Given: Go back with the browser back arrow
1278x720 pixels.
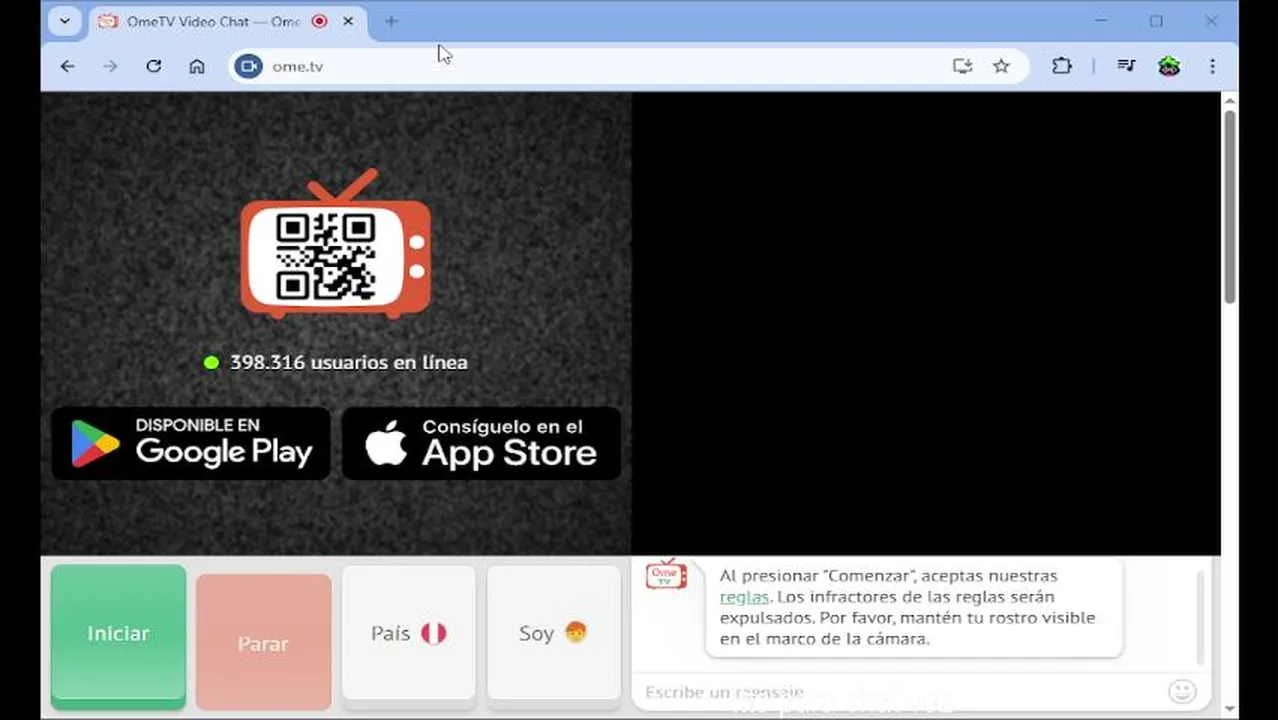Looking at the screenshot, I should click(67, 66).
